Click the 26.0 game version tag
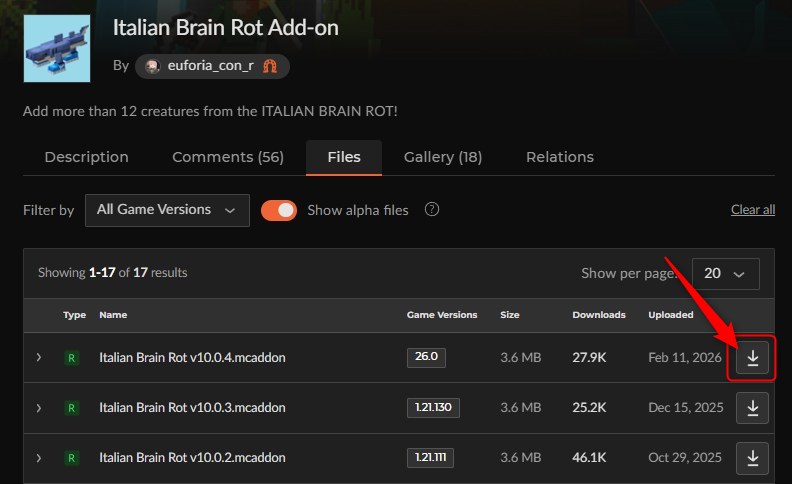This screenshot has width=792, height=484. coord(426,357)
